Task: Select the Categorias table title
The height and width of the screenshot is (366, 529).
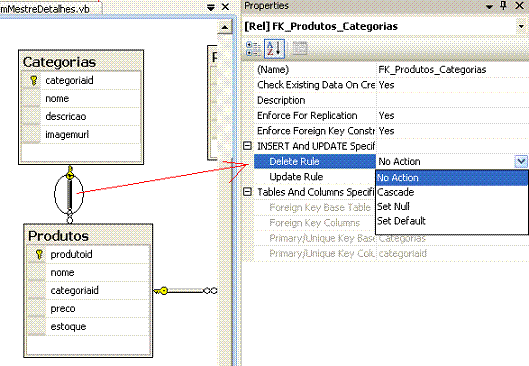Action: [x=59, y=62]
